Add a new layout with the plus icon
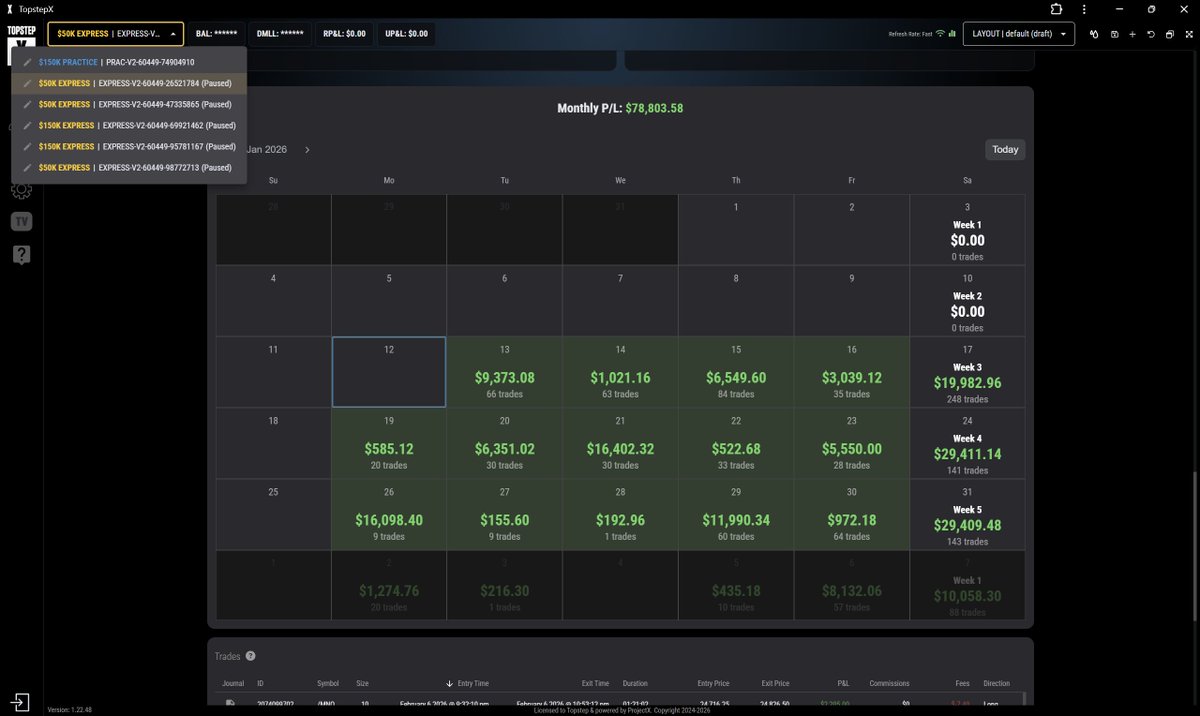1200x716 pixels. (1132, 34)
